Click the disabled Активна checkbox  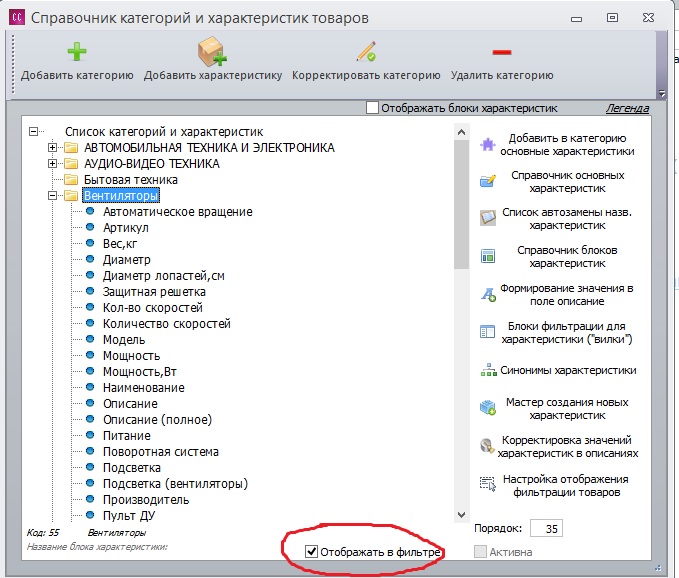[480, 552]
